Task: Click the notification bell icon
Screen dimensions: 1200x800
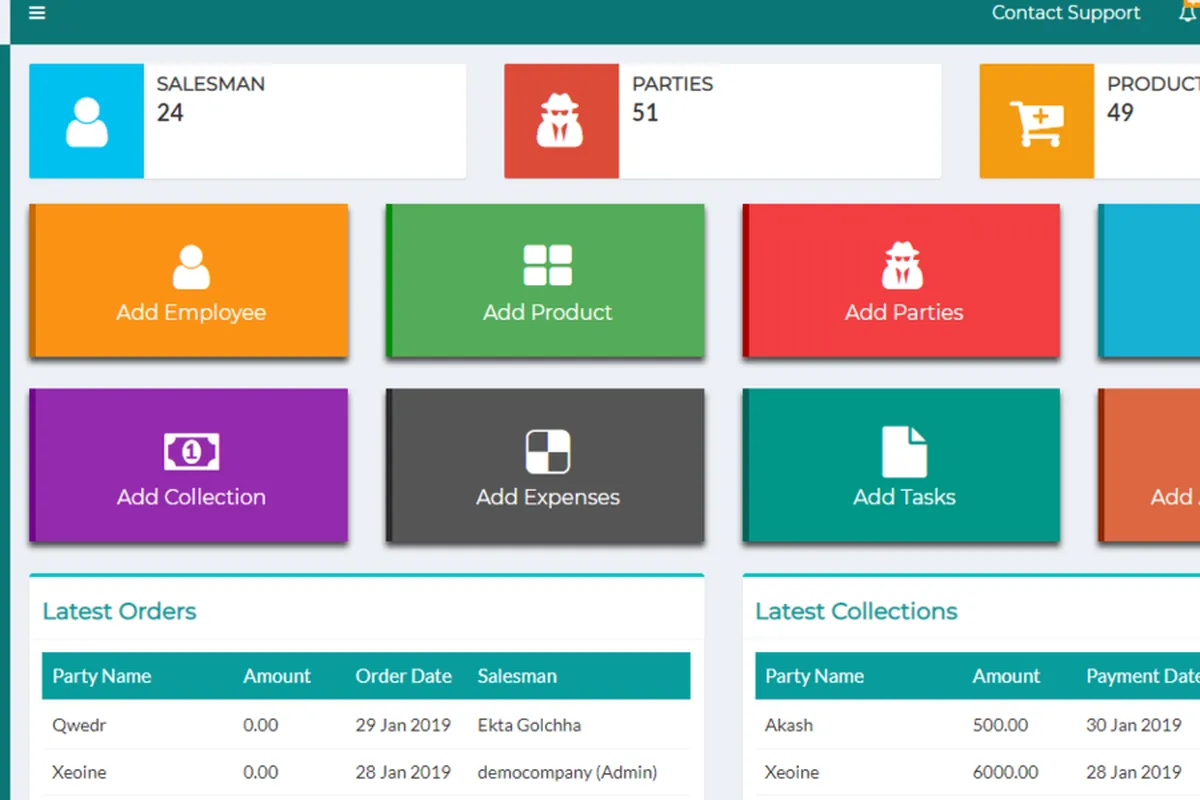Action: point(1189,13)
